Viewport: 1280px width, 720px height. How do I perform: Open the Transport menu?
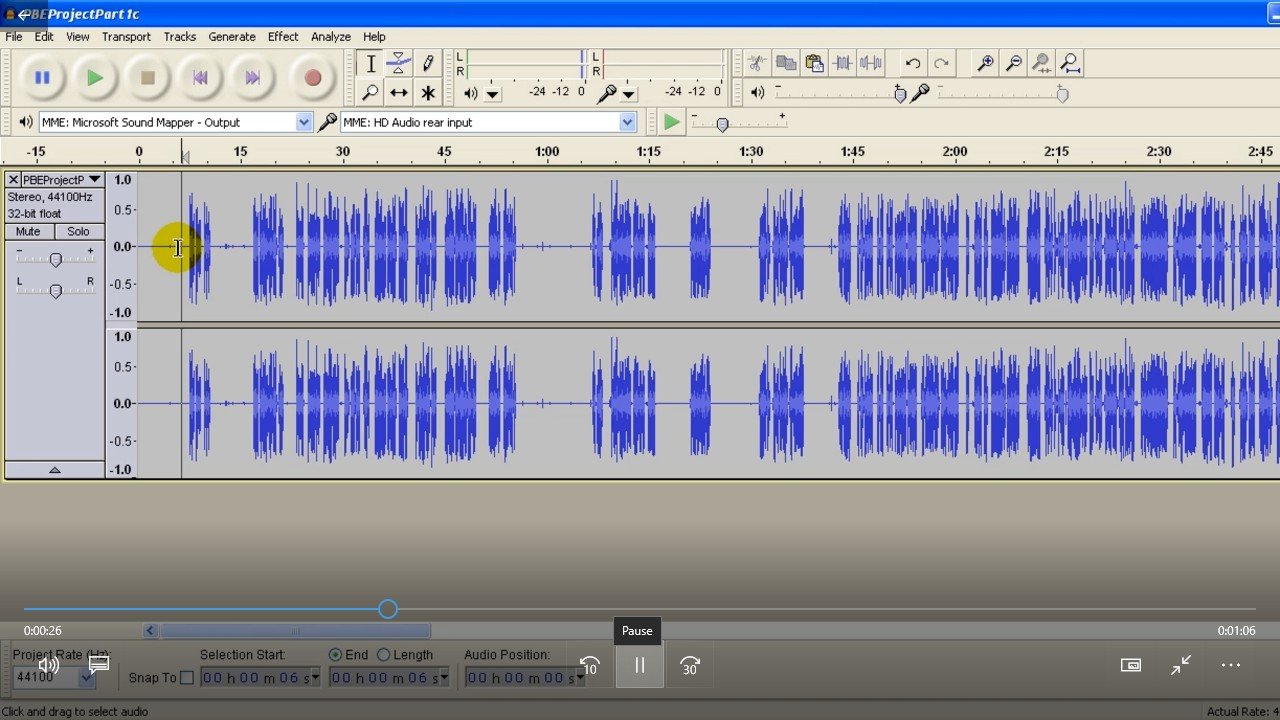click(126, 36)
